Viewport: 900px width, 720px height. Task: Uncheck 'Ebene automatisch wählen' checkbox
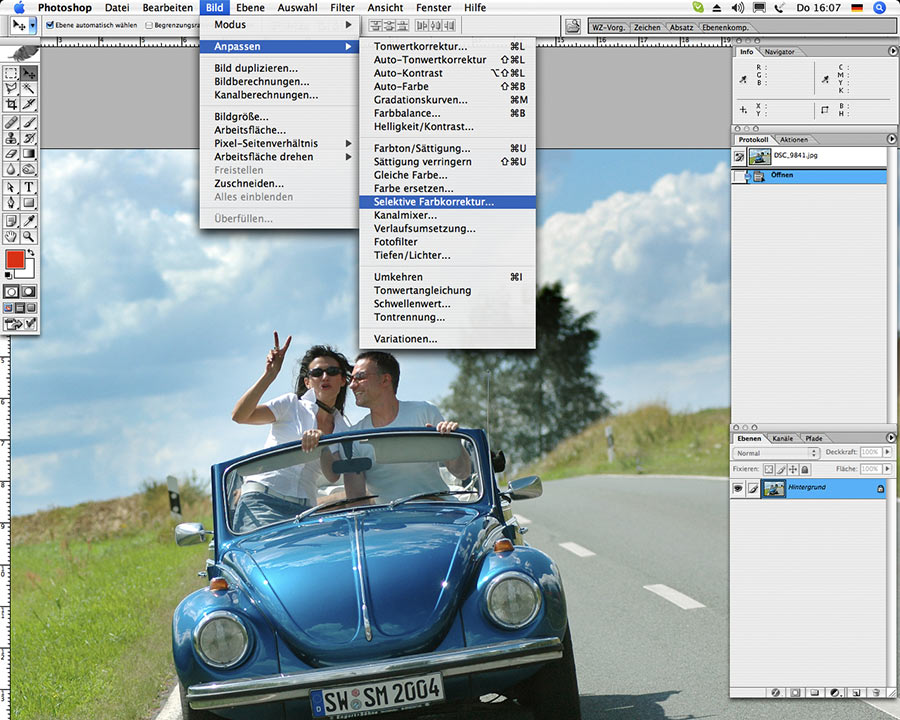click(x=50, y=26)
